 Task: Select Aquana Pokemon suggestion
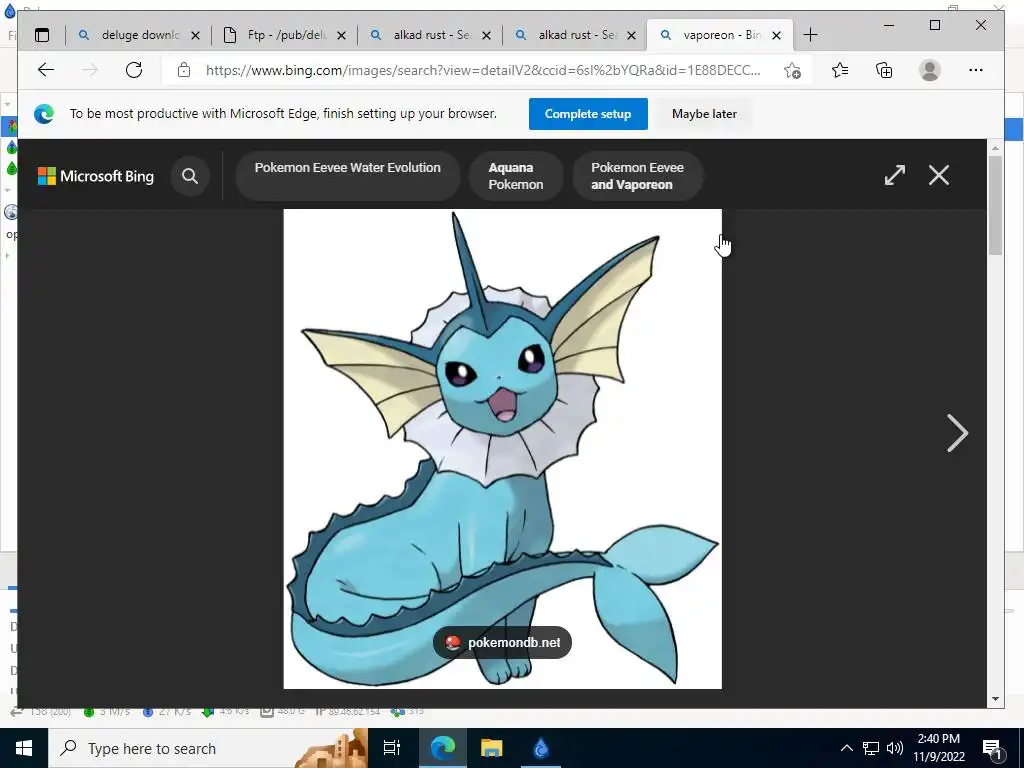(x=516, y=176)
